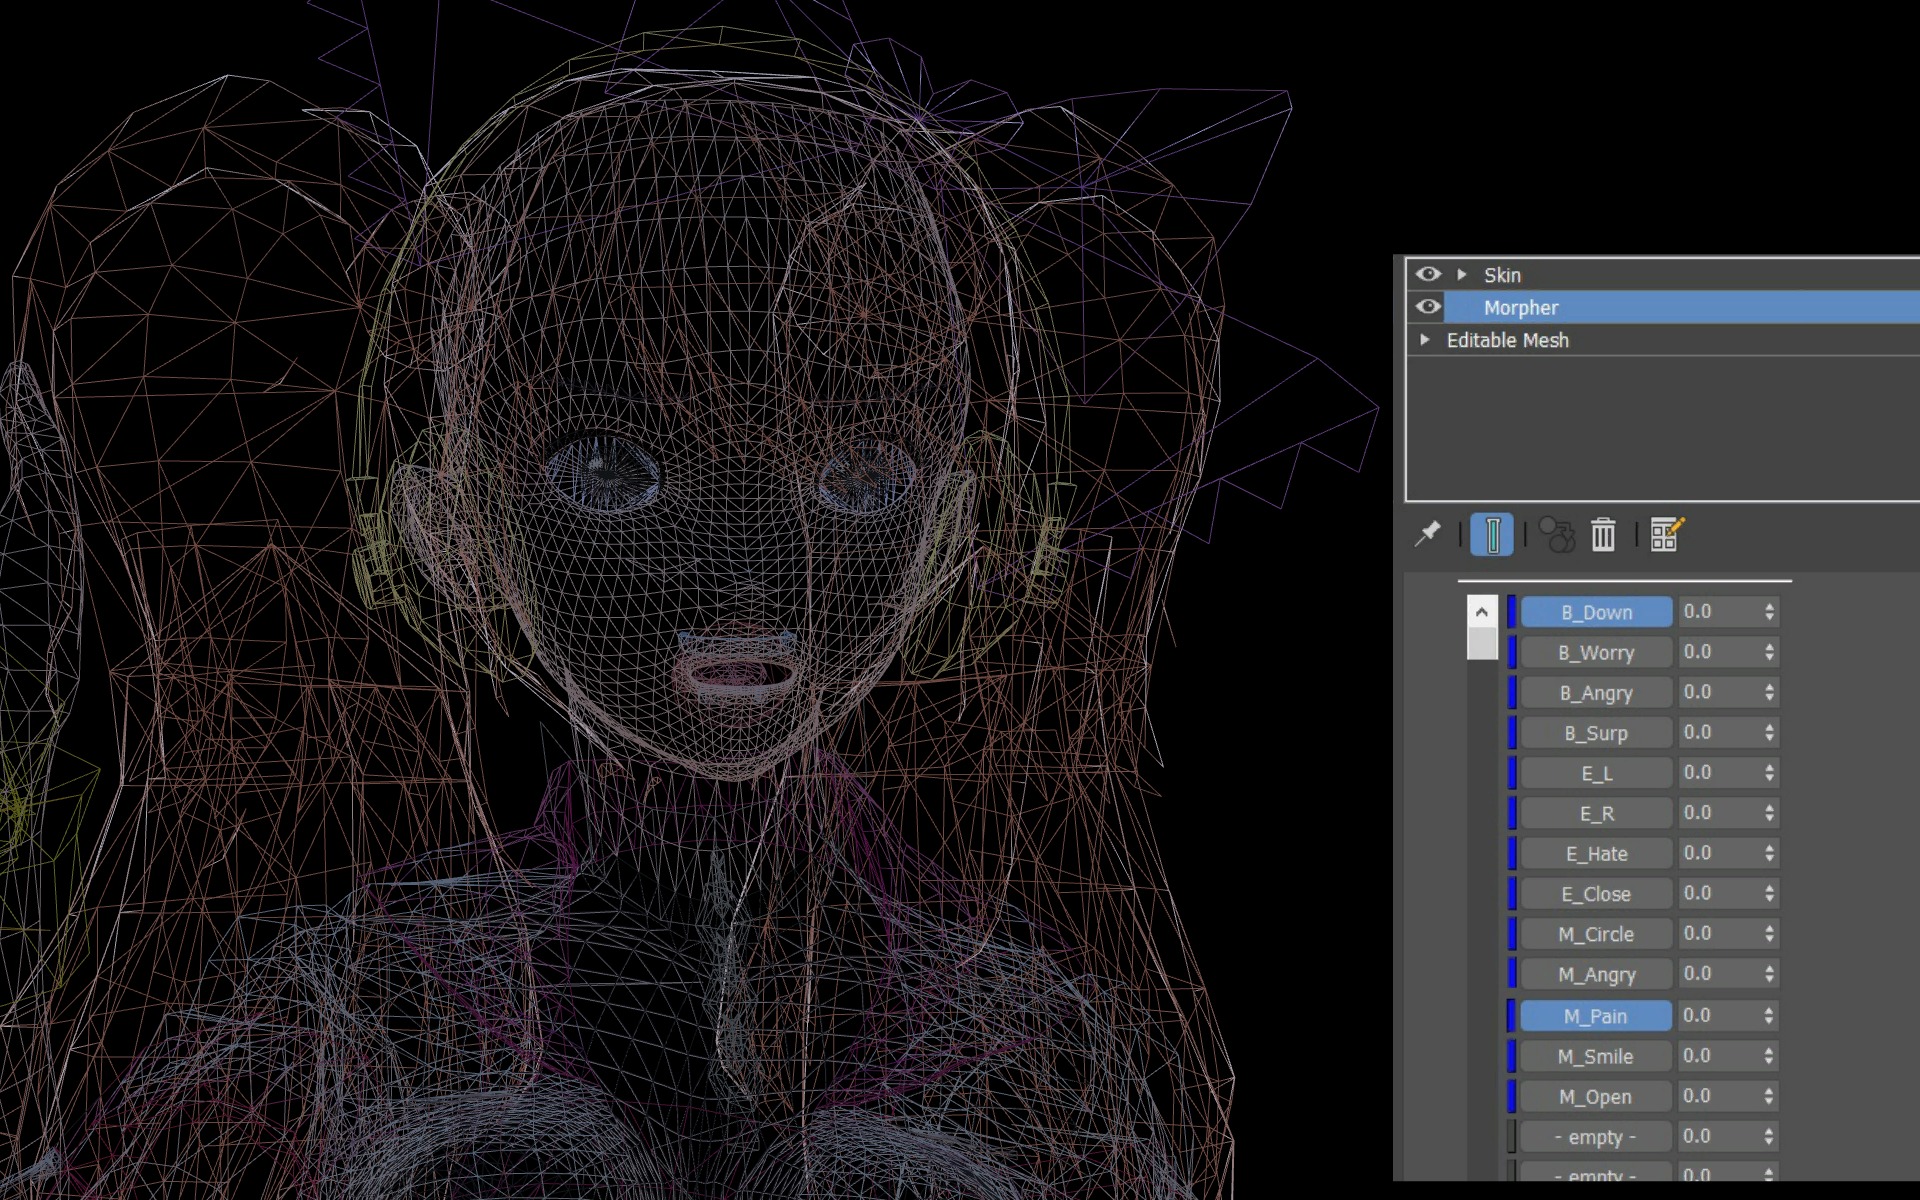The image size is (1920, 1200).
Task: Click blue color indicator beside B_Worry
Action: 1512,652
